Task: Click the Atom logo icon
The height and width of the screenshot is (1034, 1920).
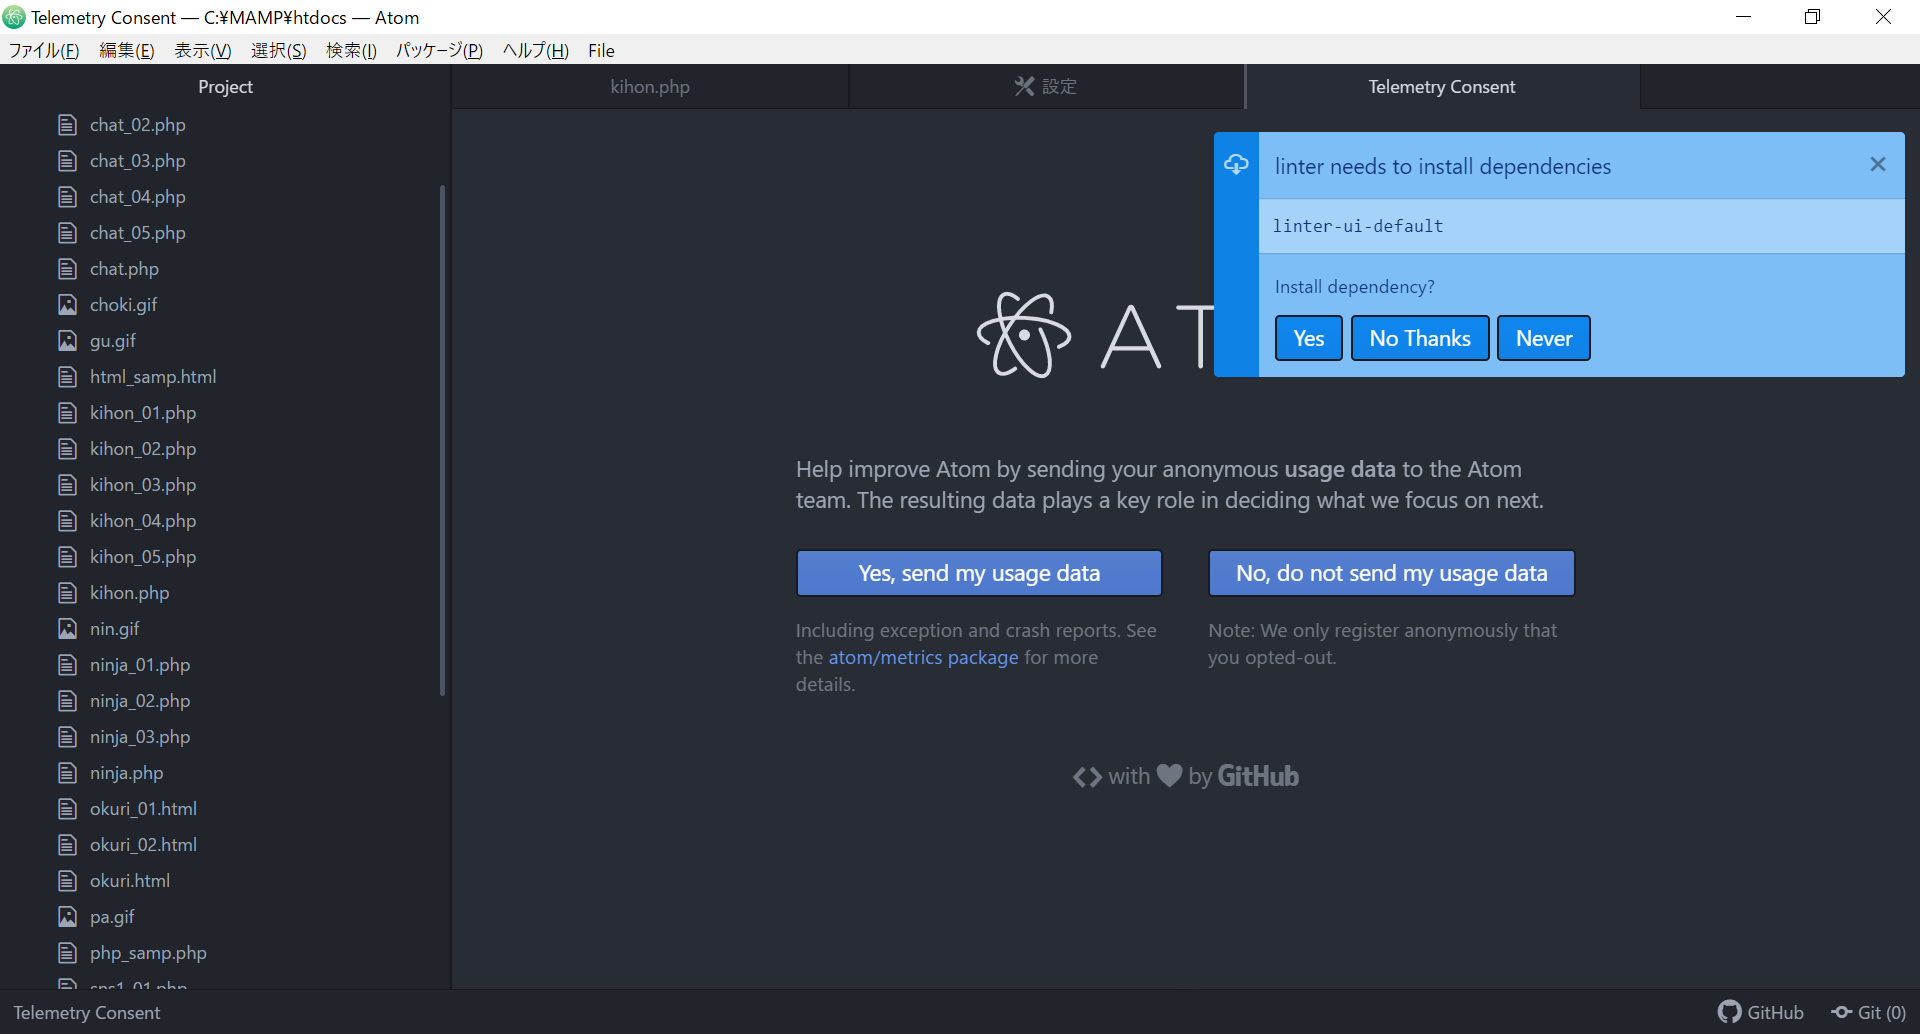Action: 1024,335
